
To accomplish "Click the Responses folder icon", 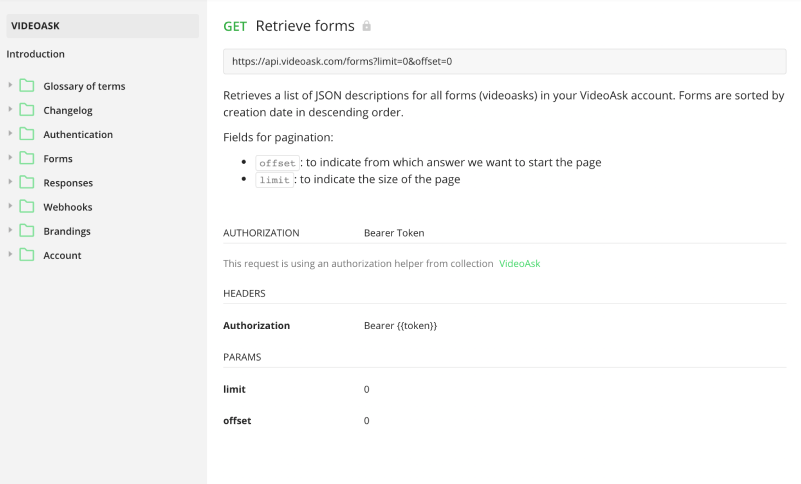I will (x=26, y=183).
